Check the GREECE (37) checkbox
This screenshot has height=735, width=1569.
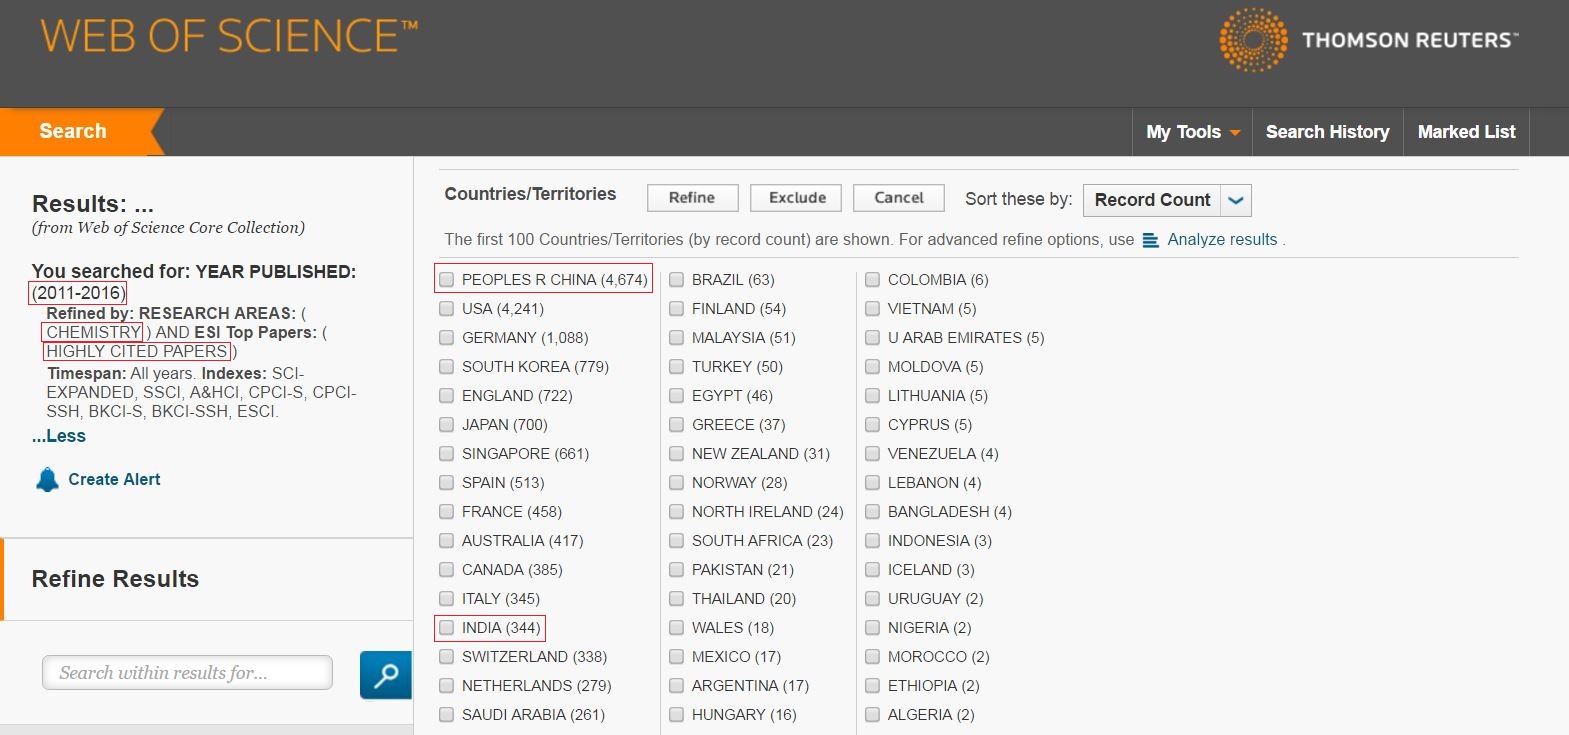pyautogui.click(x=677, y=425)
